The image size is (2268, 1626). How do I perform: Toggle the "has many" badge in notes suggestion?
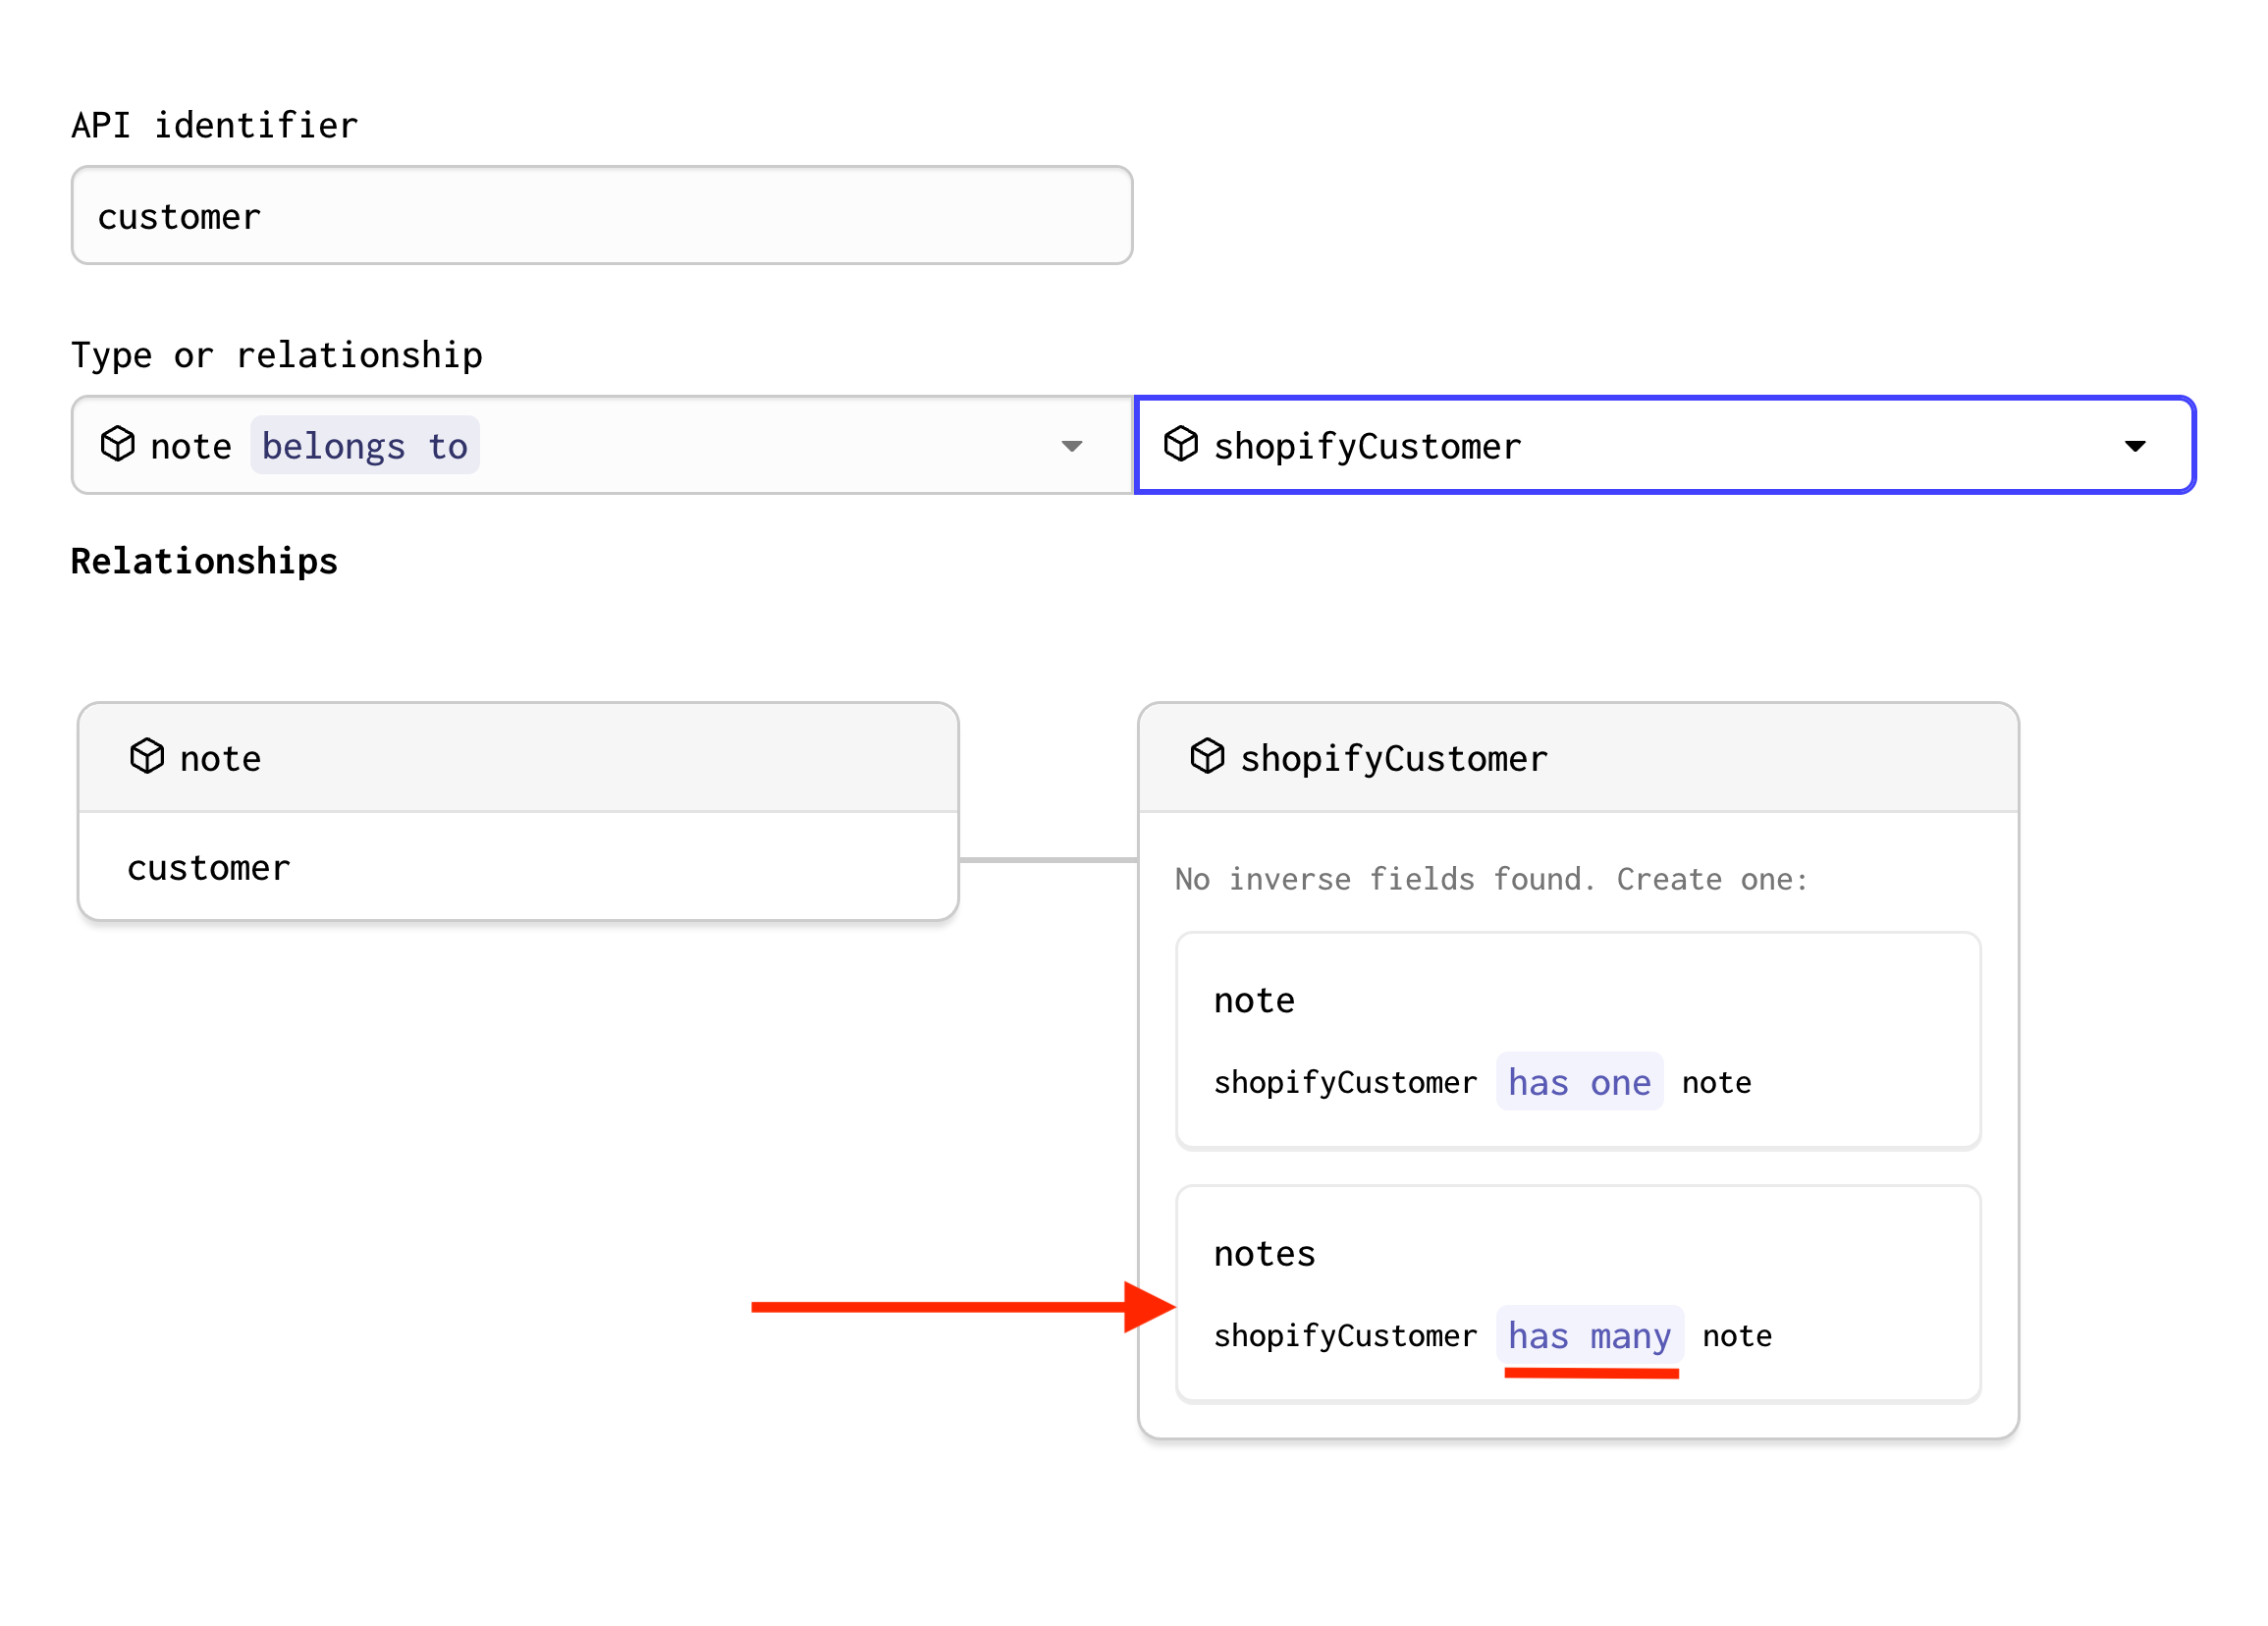(1591, 1335)
